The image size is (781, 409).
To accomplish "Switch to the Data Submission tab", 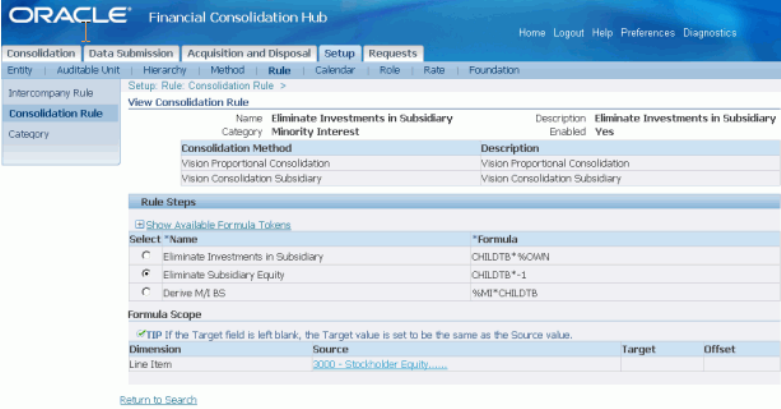I will [x=131, y=53].
